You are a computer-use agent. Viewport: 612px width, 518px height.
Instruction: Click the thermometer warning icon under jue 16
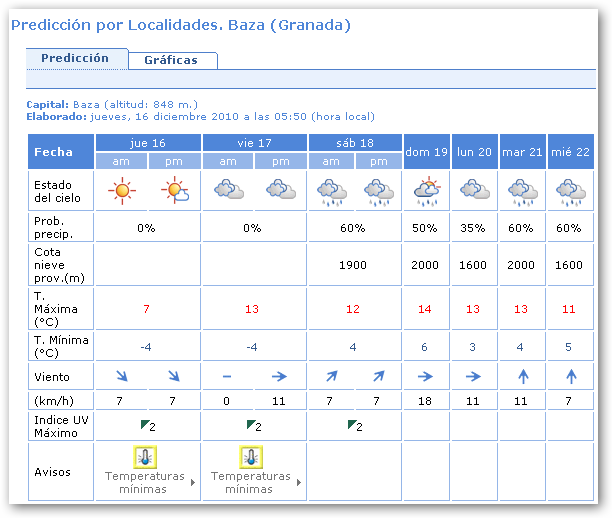click(145, 458)
